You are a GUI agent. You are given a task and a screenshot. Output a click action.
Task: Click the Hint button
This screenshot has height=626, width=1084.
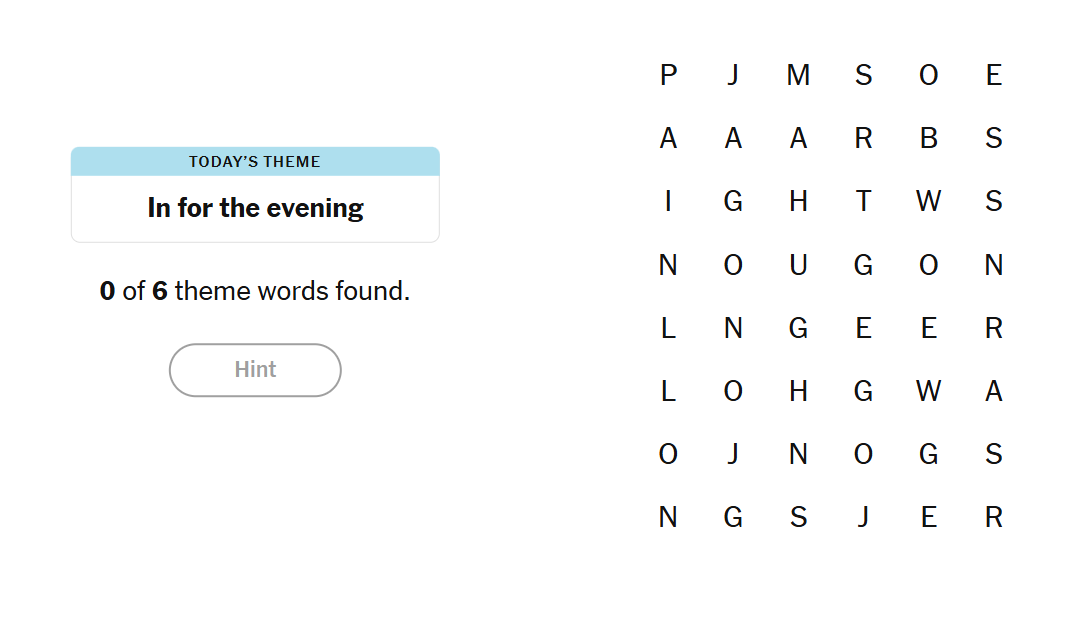pyautogui.click(x=255, y=370)
